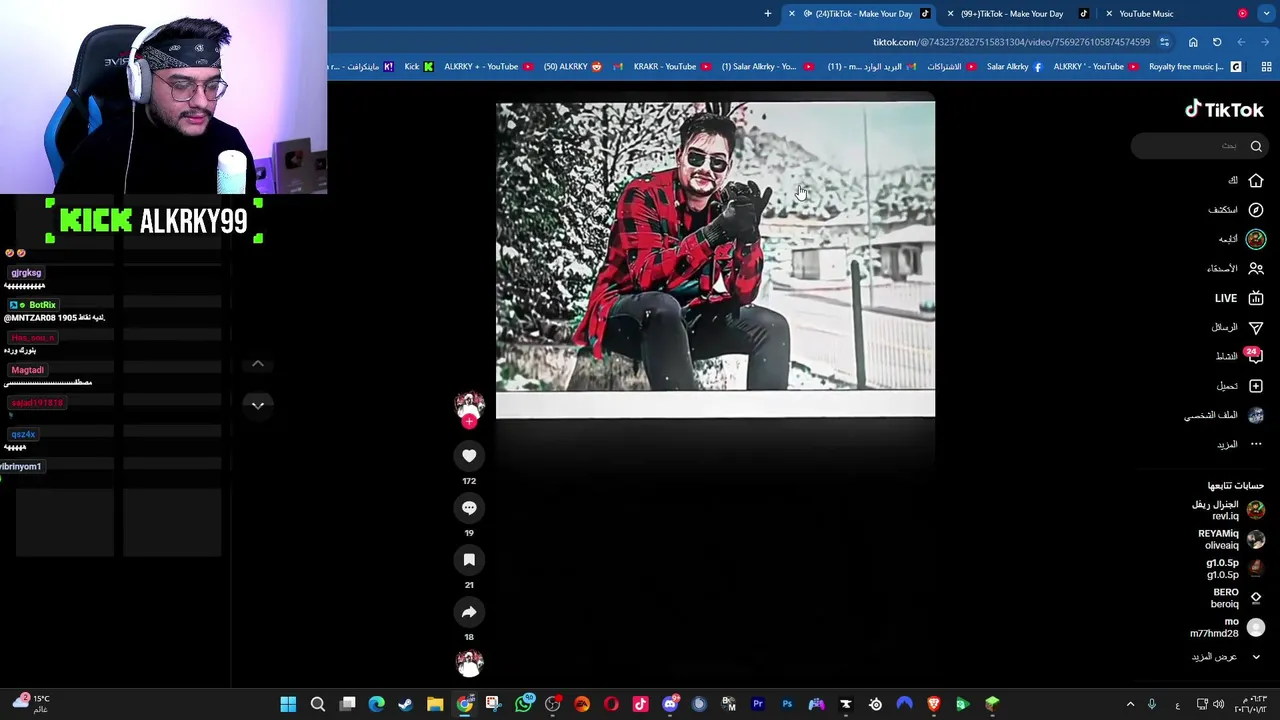Open the More three-dots menu in the sidebar

coord(1256,444)
